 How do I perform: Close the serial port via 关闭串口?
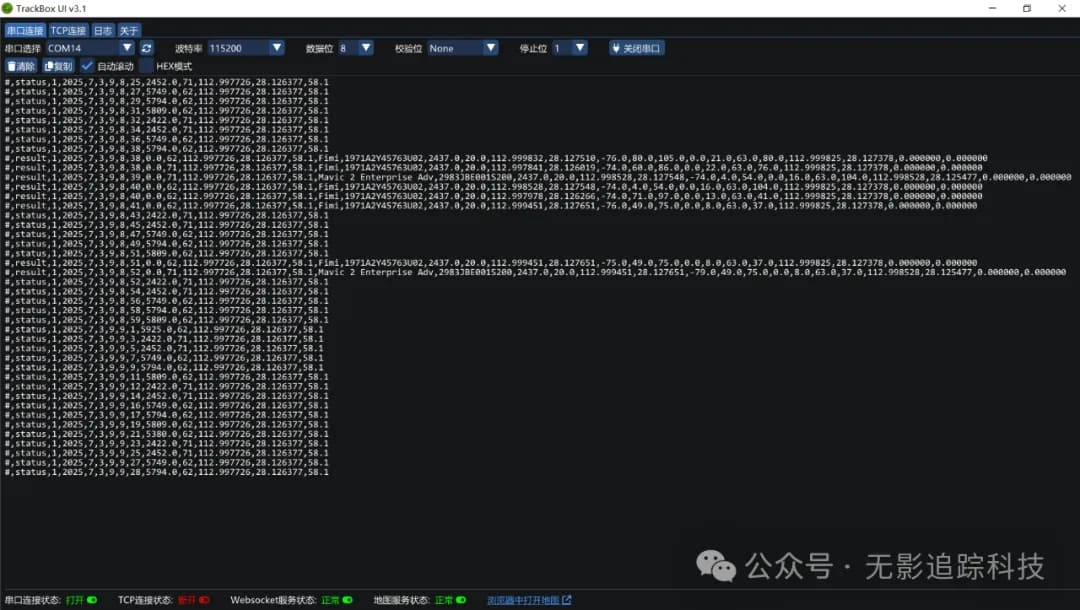pyautogui.click(x=637, y=48)
